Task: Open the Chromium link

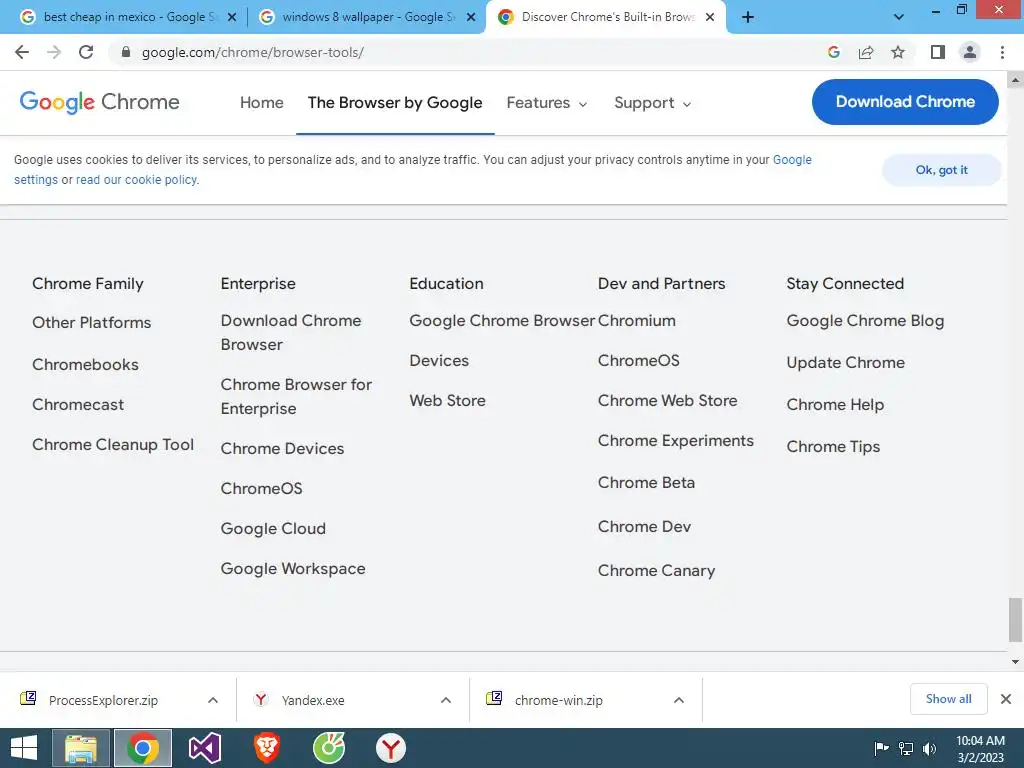Action: pyautogui.click(x=637, y=321)
